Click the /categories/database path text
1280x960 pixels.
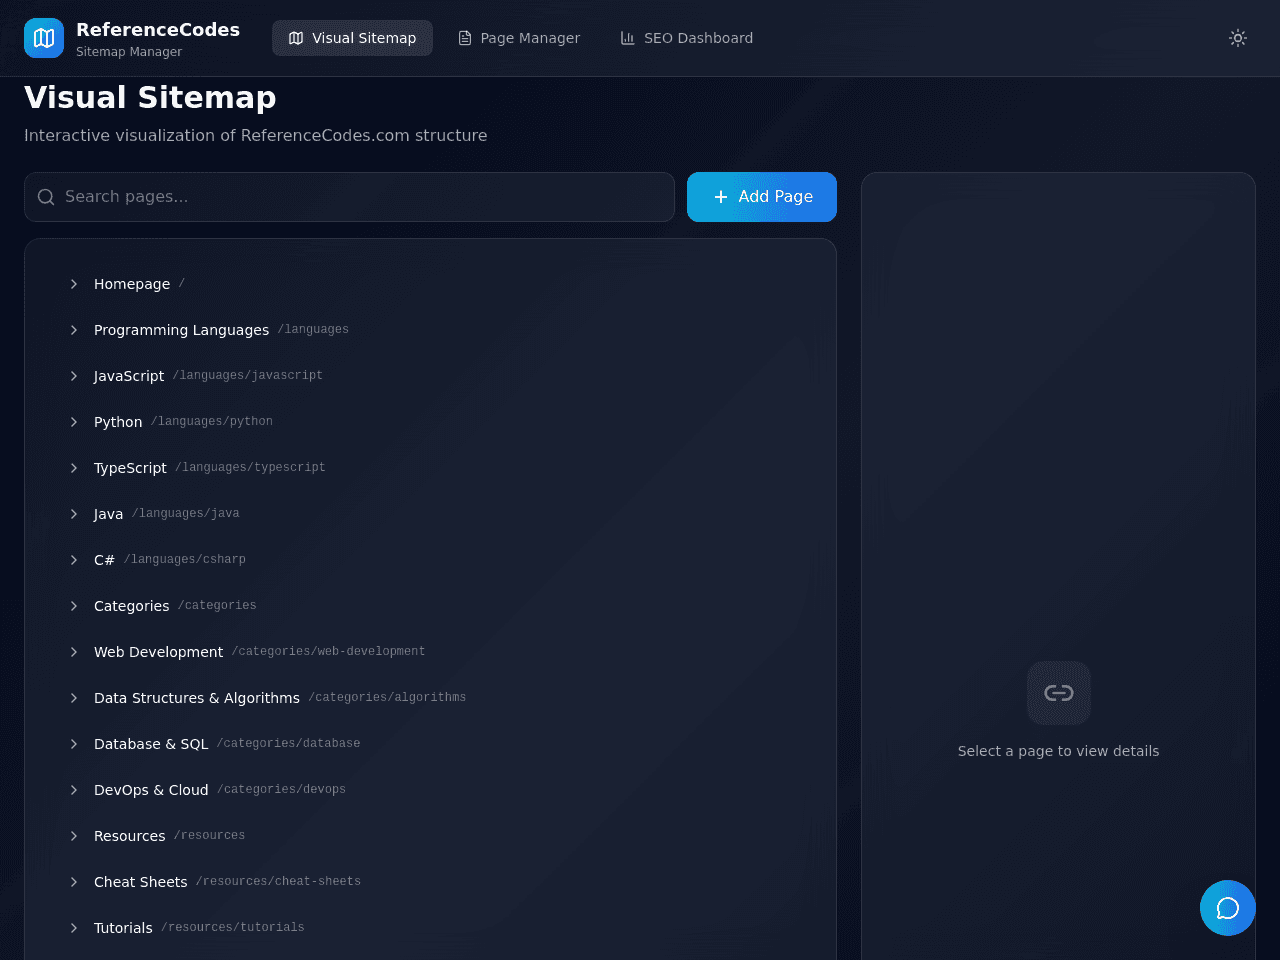pos(288,743)
